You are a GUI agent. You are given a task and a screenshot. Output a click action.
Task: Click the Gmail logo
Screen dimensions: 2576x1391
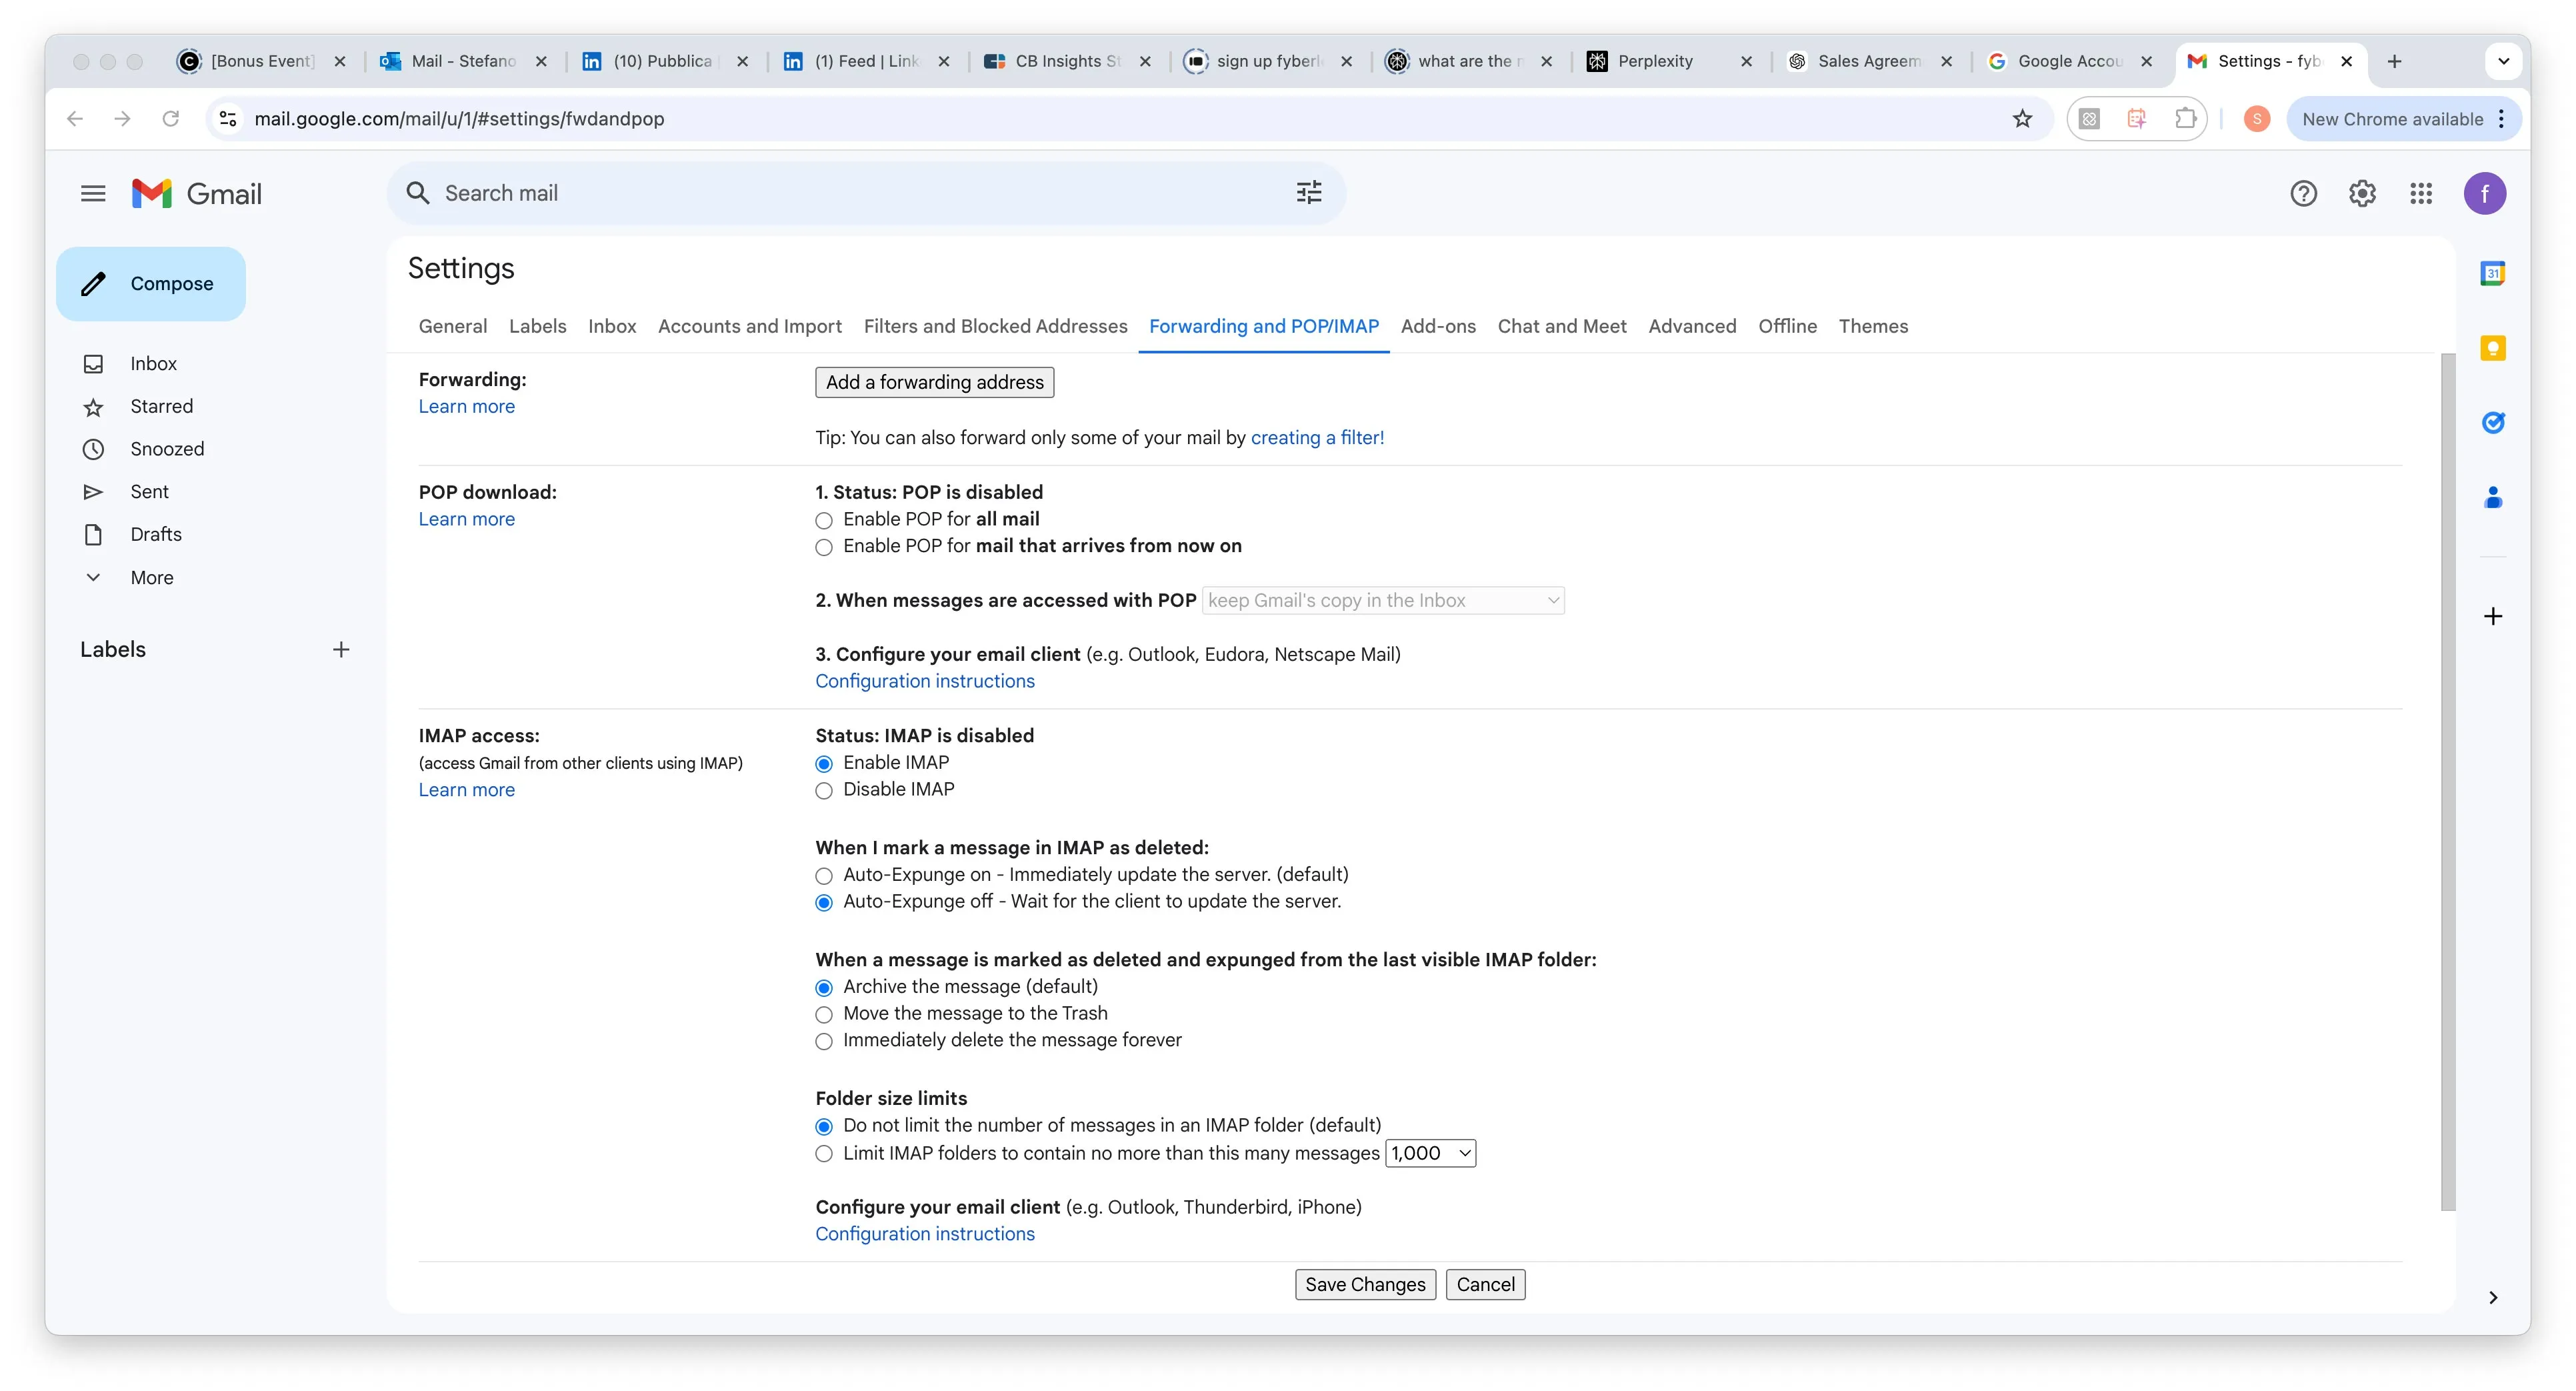[x=197, y=193]
